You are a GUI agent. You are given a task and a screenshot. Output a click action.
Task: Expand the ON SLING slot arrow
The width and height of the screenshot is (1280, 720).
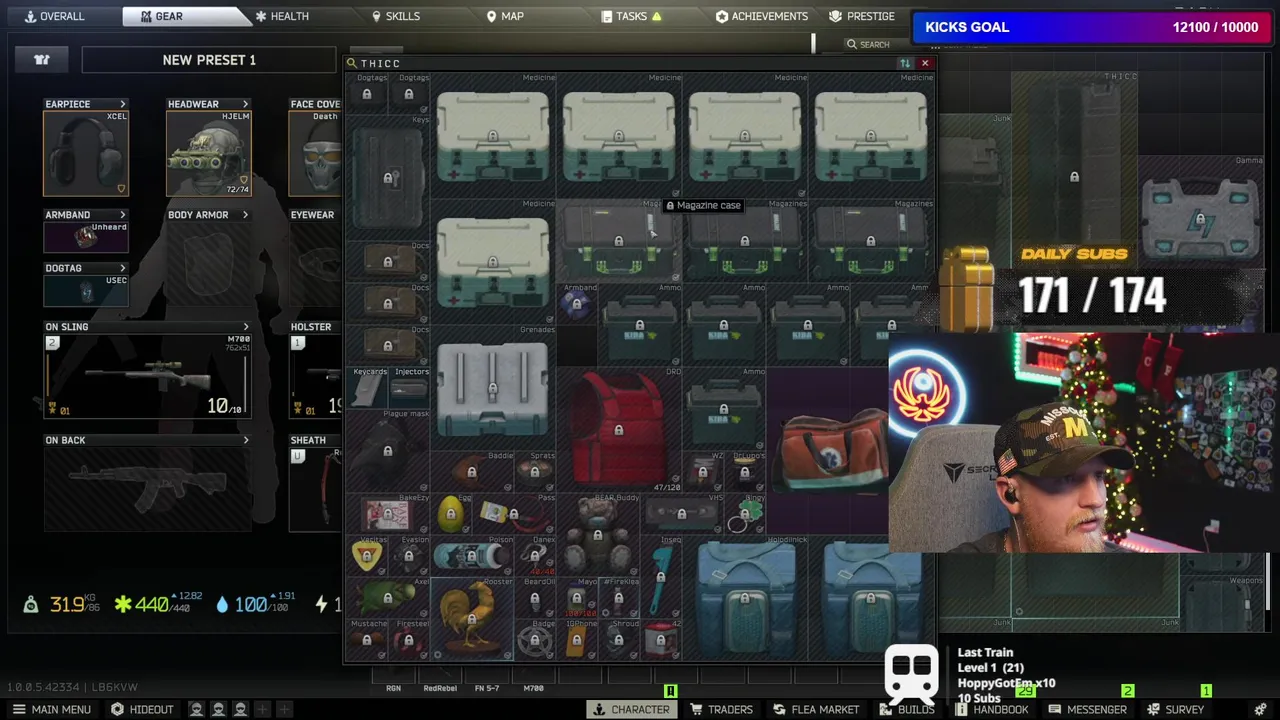click(x=246, y=327)
